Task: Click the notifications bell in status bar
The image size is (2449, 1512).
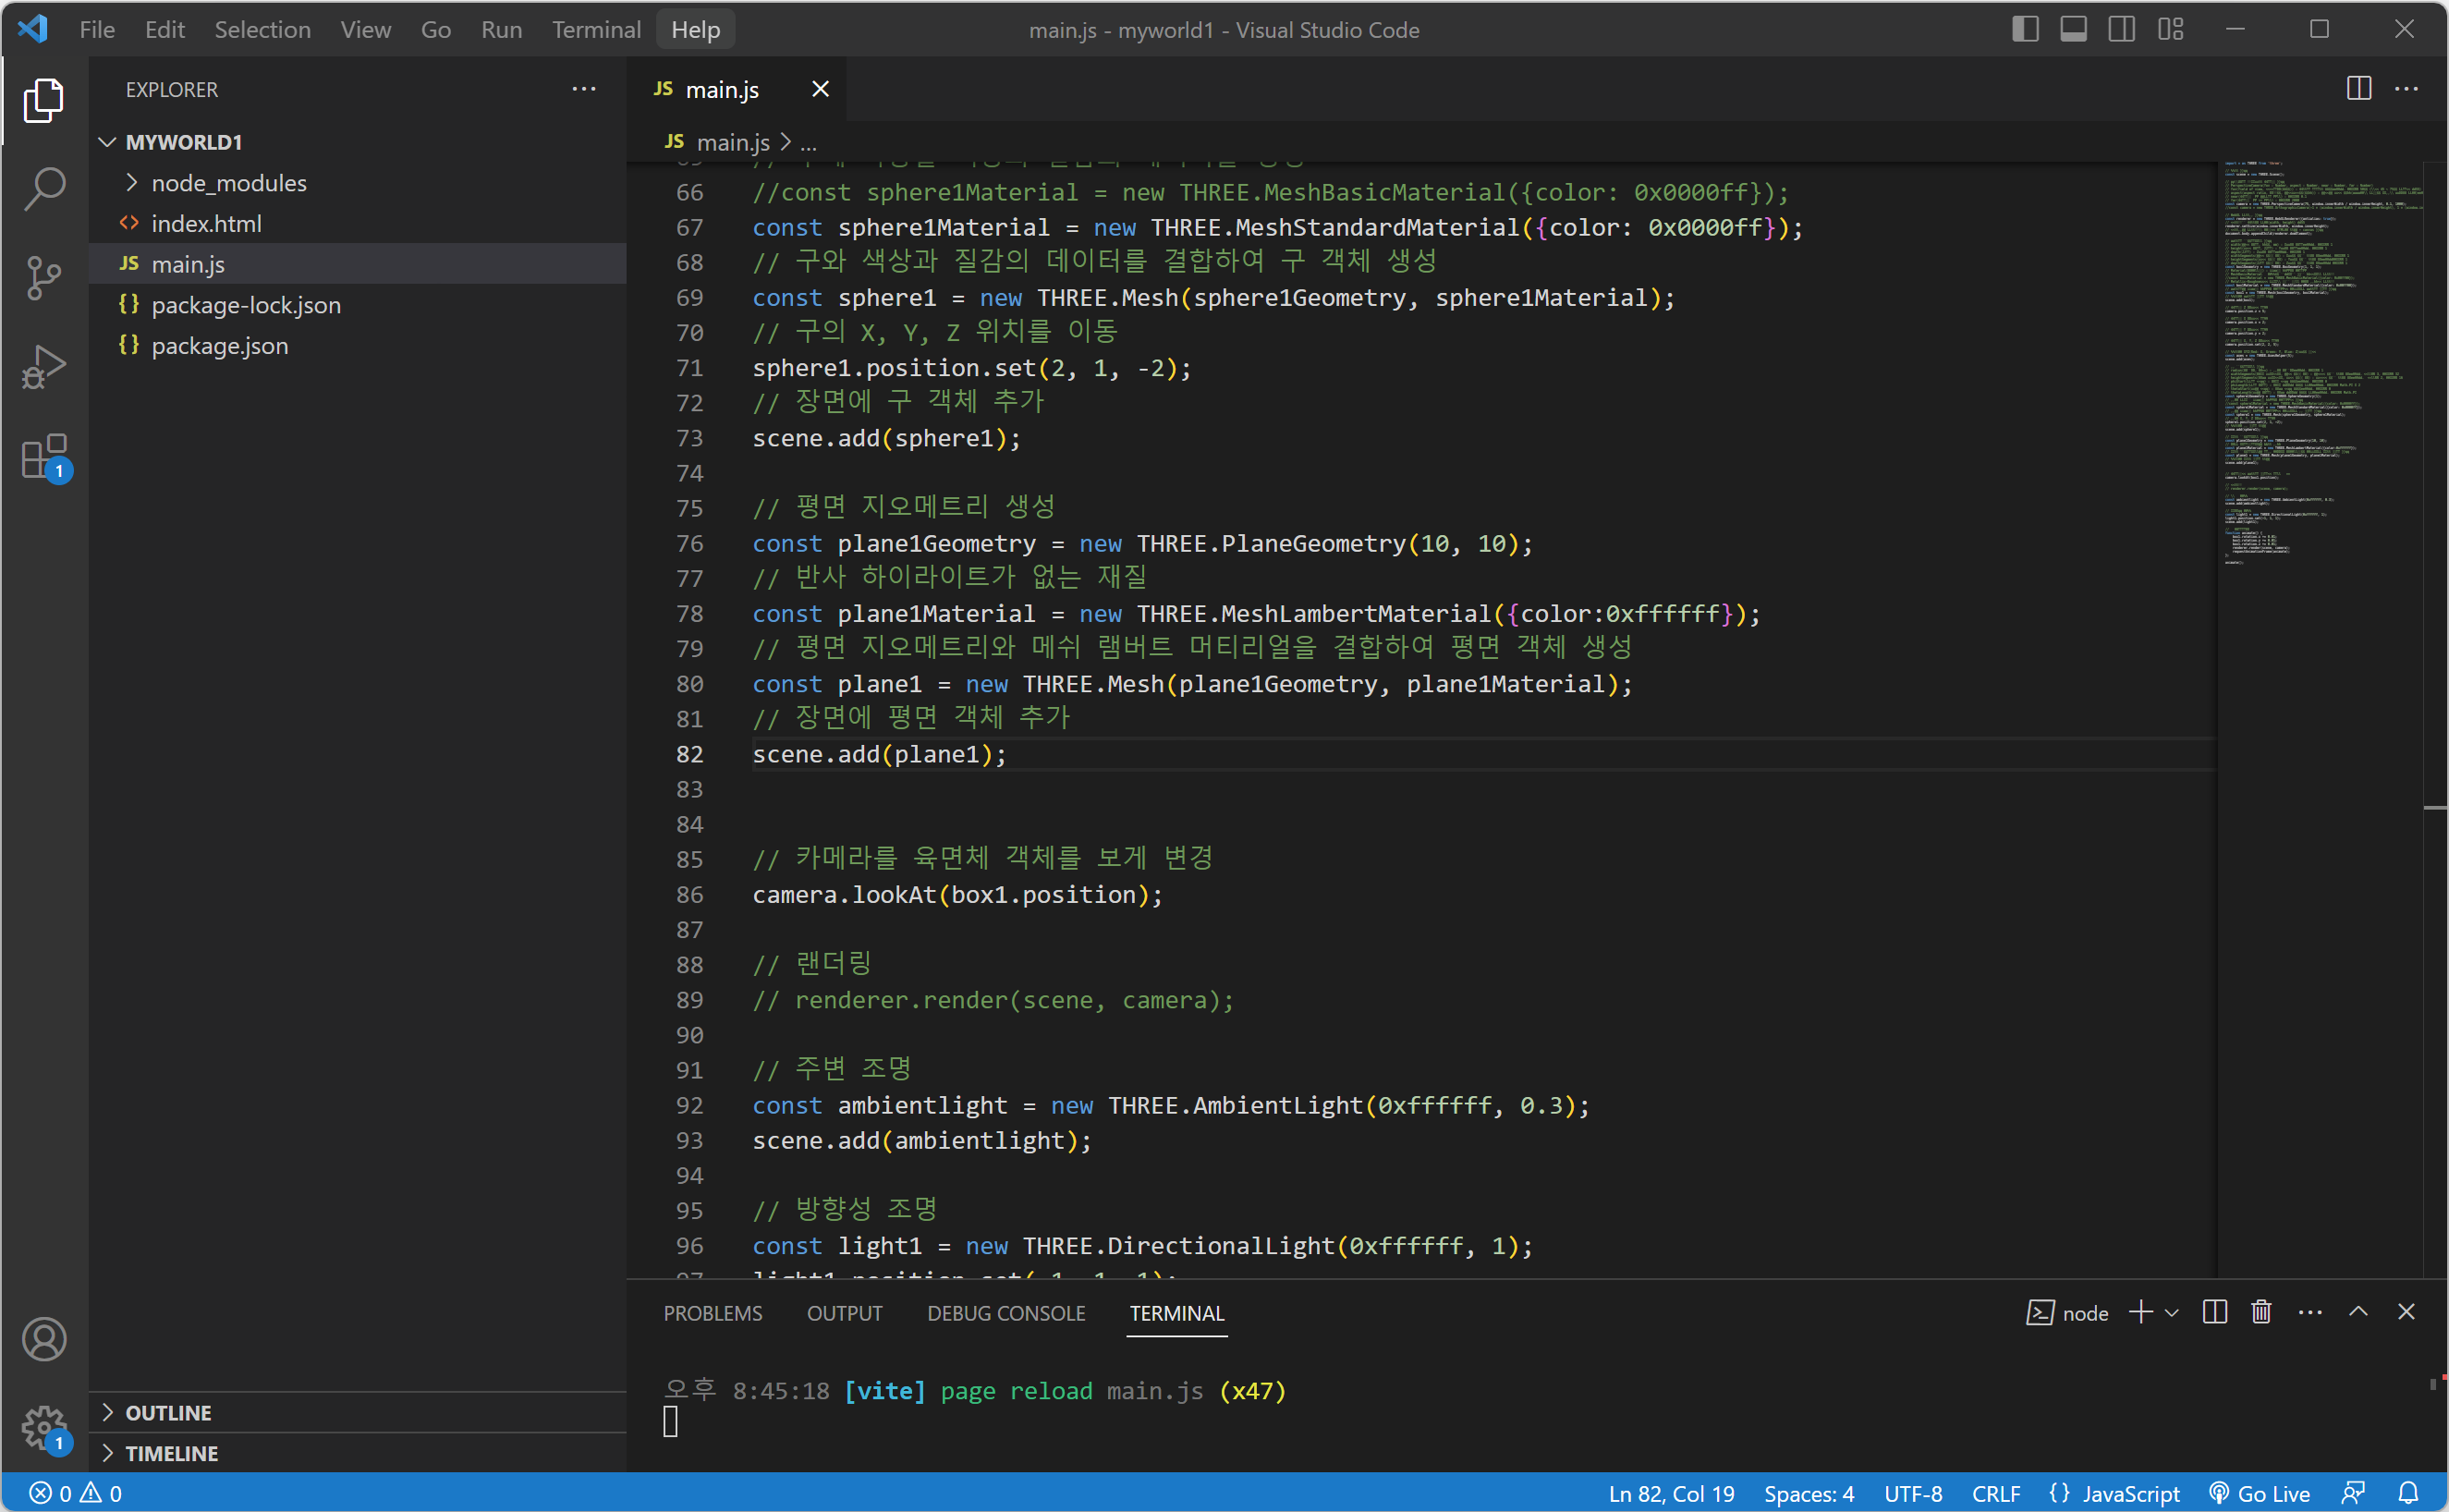Action: 2408,1493
